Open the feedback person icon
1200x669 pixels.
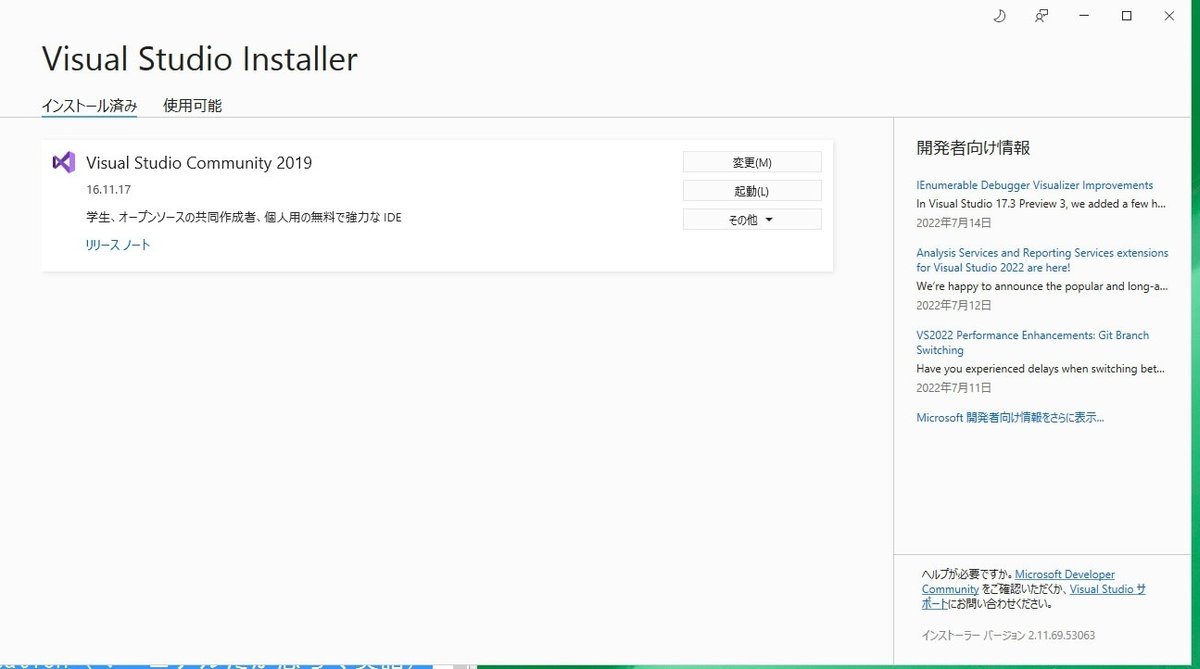[1042, 16]
